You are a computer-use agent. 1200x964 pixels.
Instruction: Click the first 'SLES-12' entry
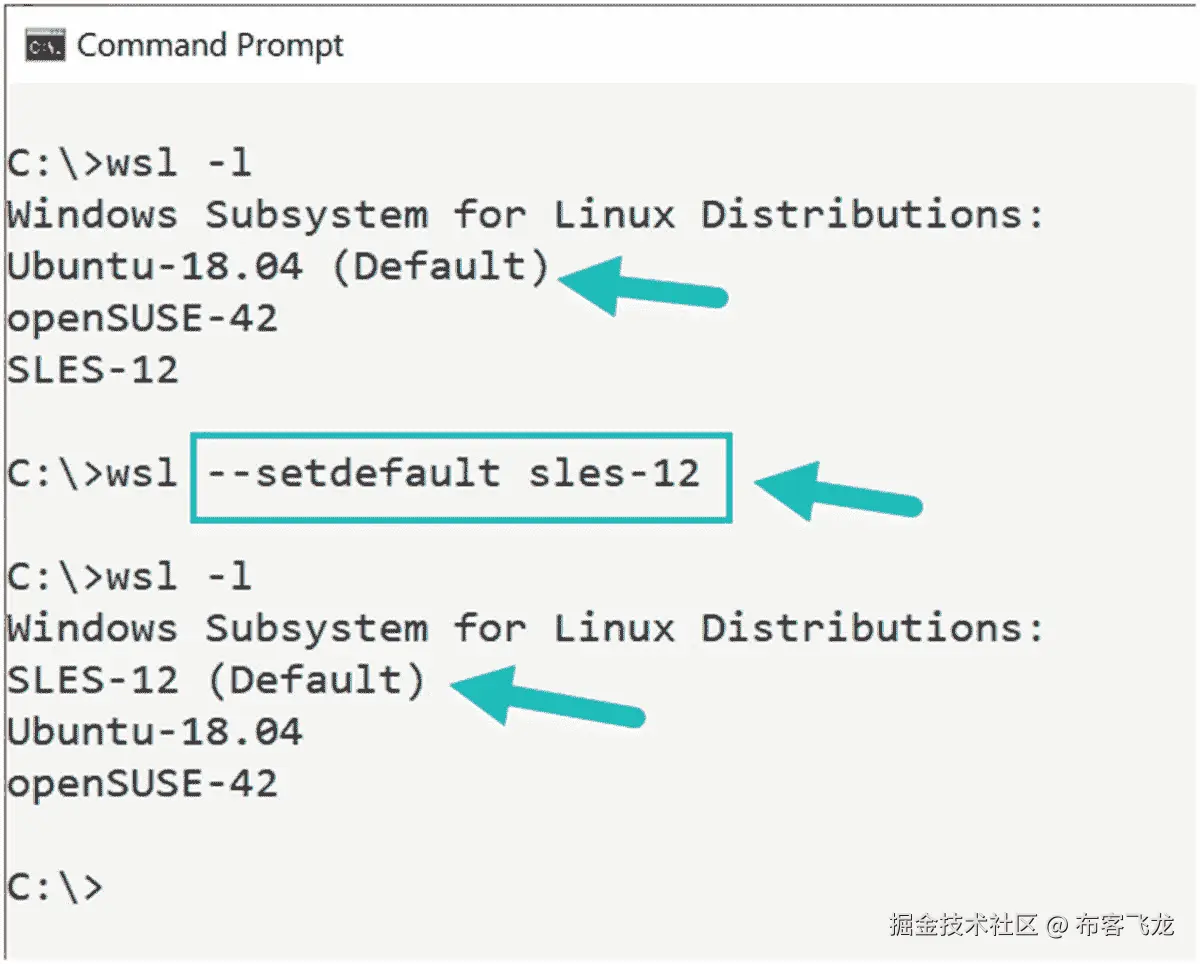93,371
